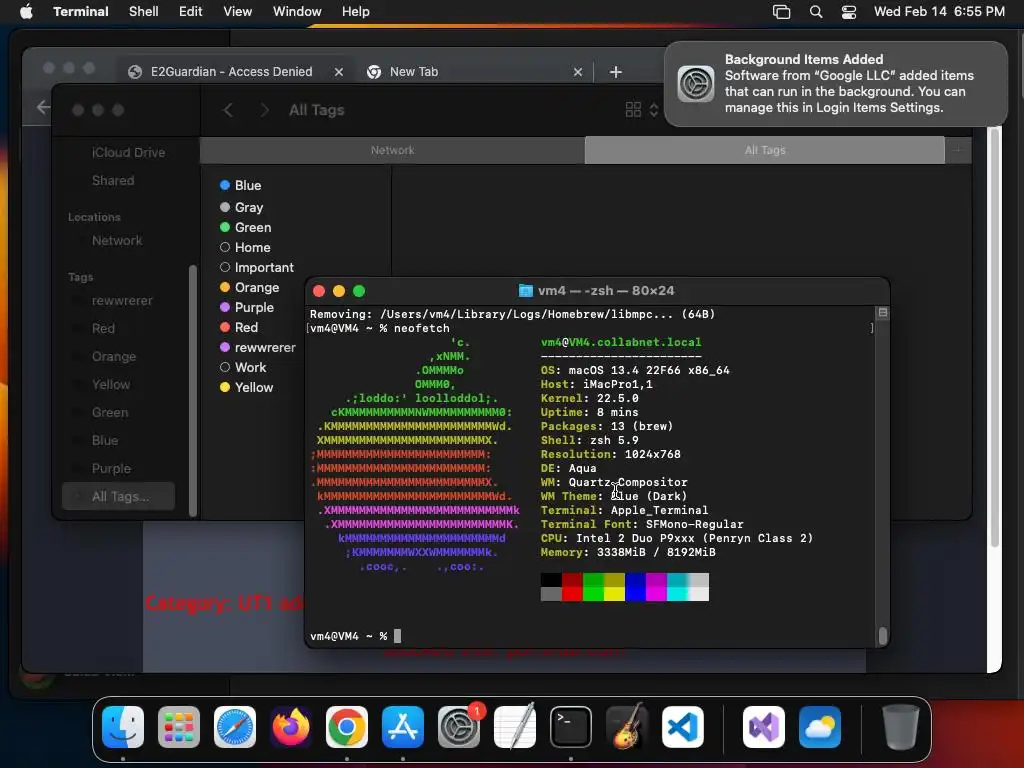Open Finder from the Dock

[123, 727]
